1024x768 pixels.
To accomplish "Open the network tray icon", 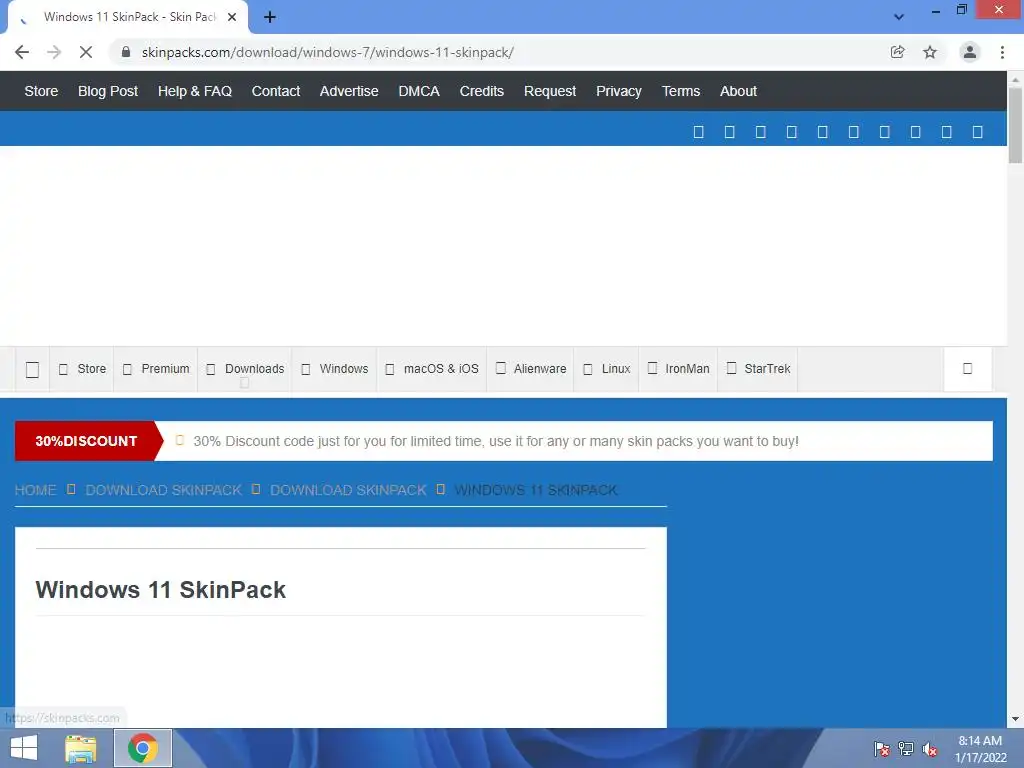I will click(x=906, y=748).
